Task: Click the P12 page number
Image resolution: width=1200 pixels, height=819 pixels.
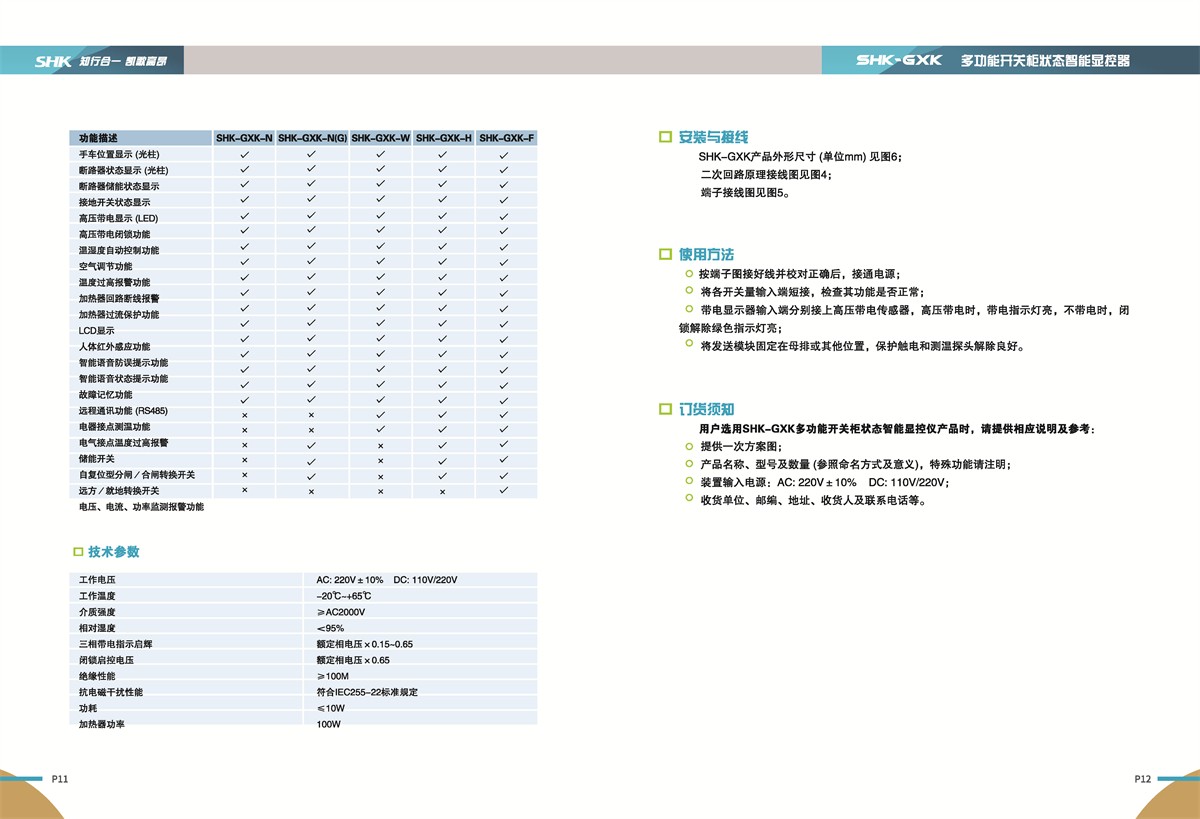Action: point(1143,779)
